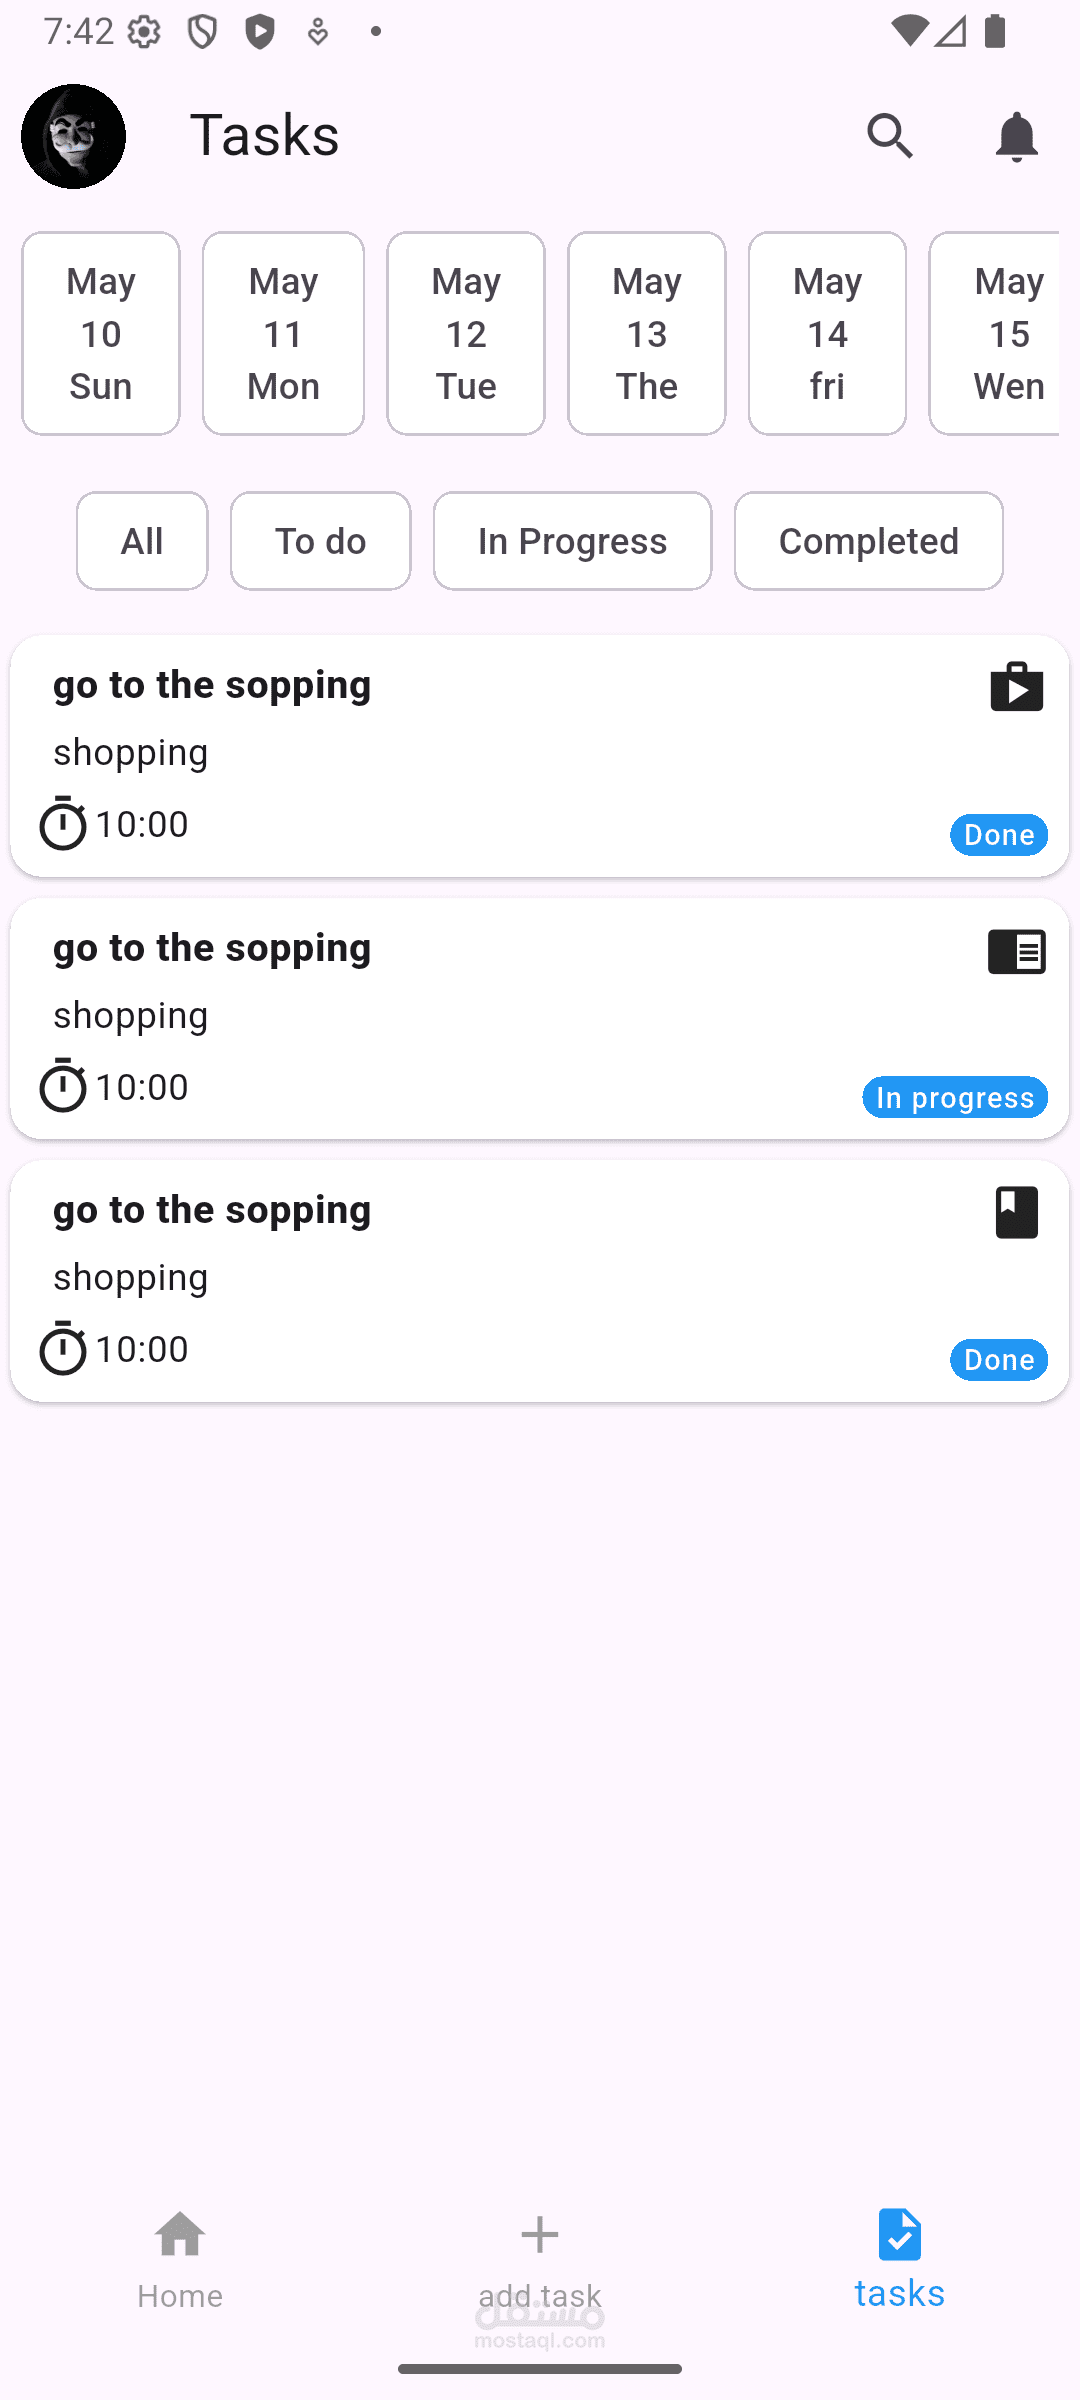Image resolution: width=1080 pixels, height=2400 pixels.
Task: Open the profile avatar picture
Action: click(73, 136)
